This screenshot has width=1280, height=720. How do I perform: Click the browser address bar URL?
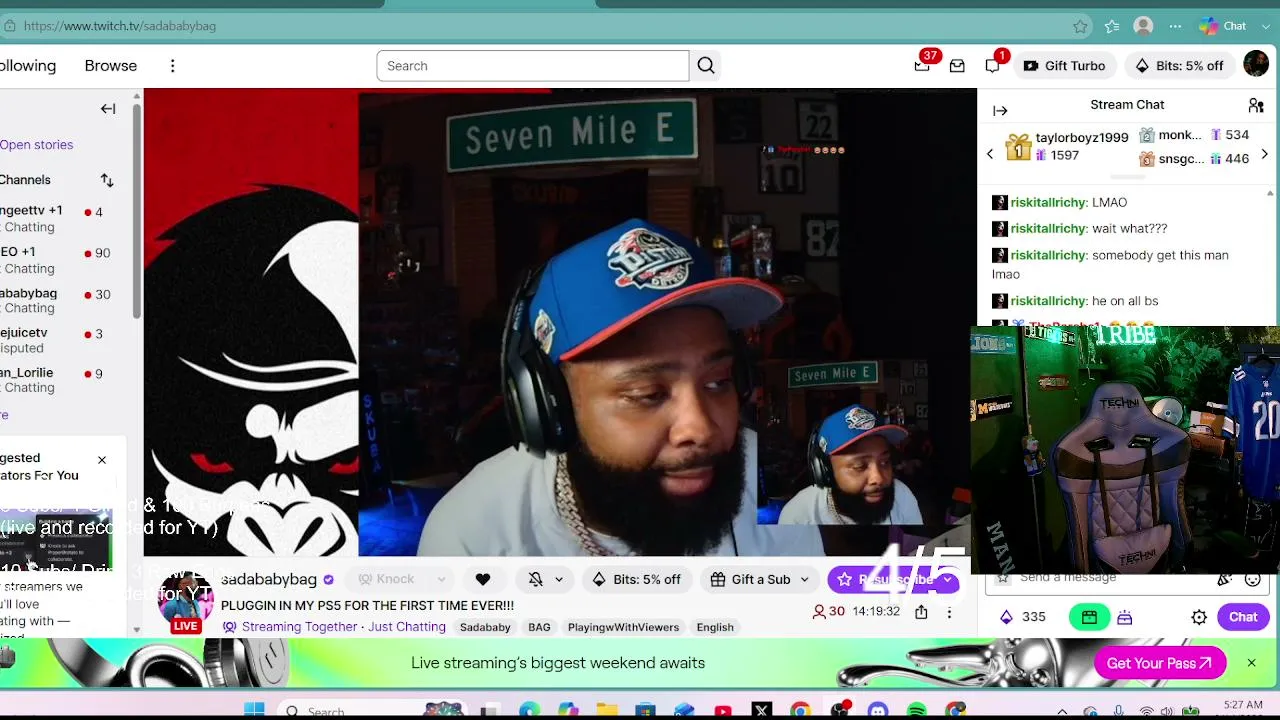tap(120, 26)
